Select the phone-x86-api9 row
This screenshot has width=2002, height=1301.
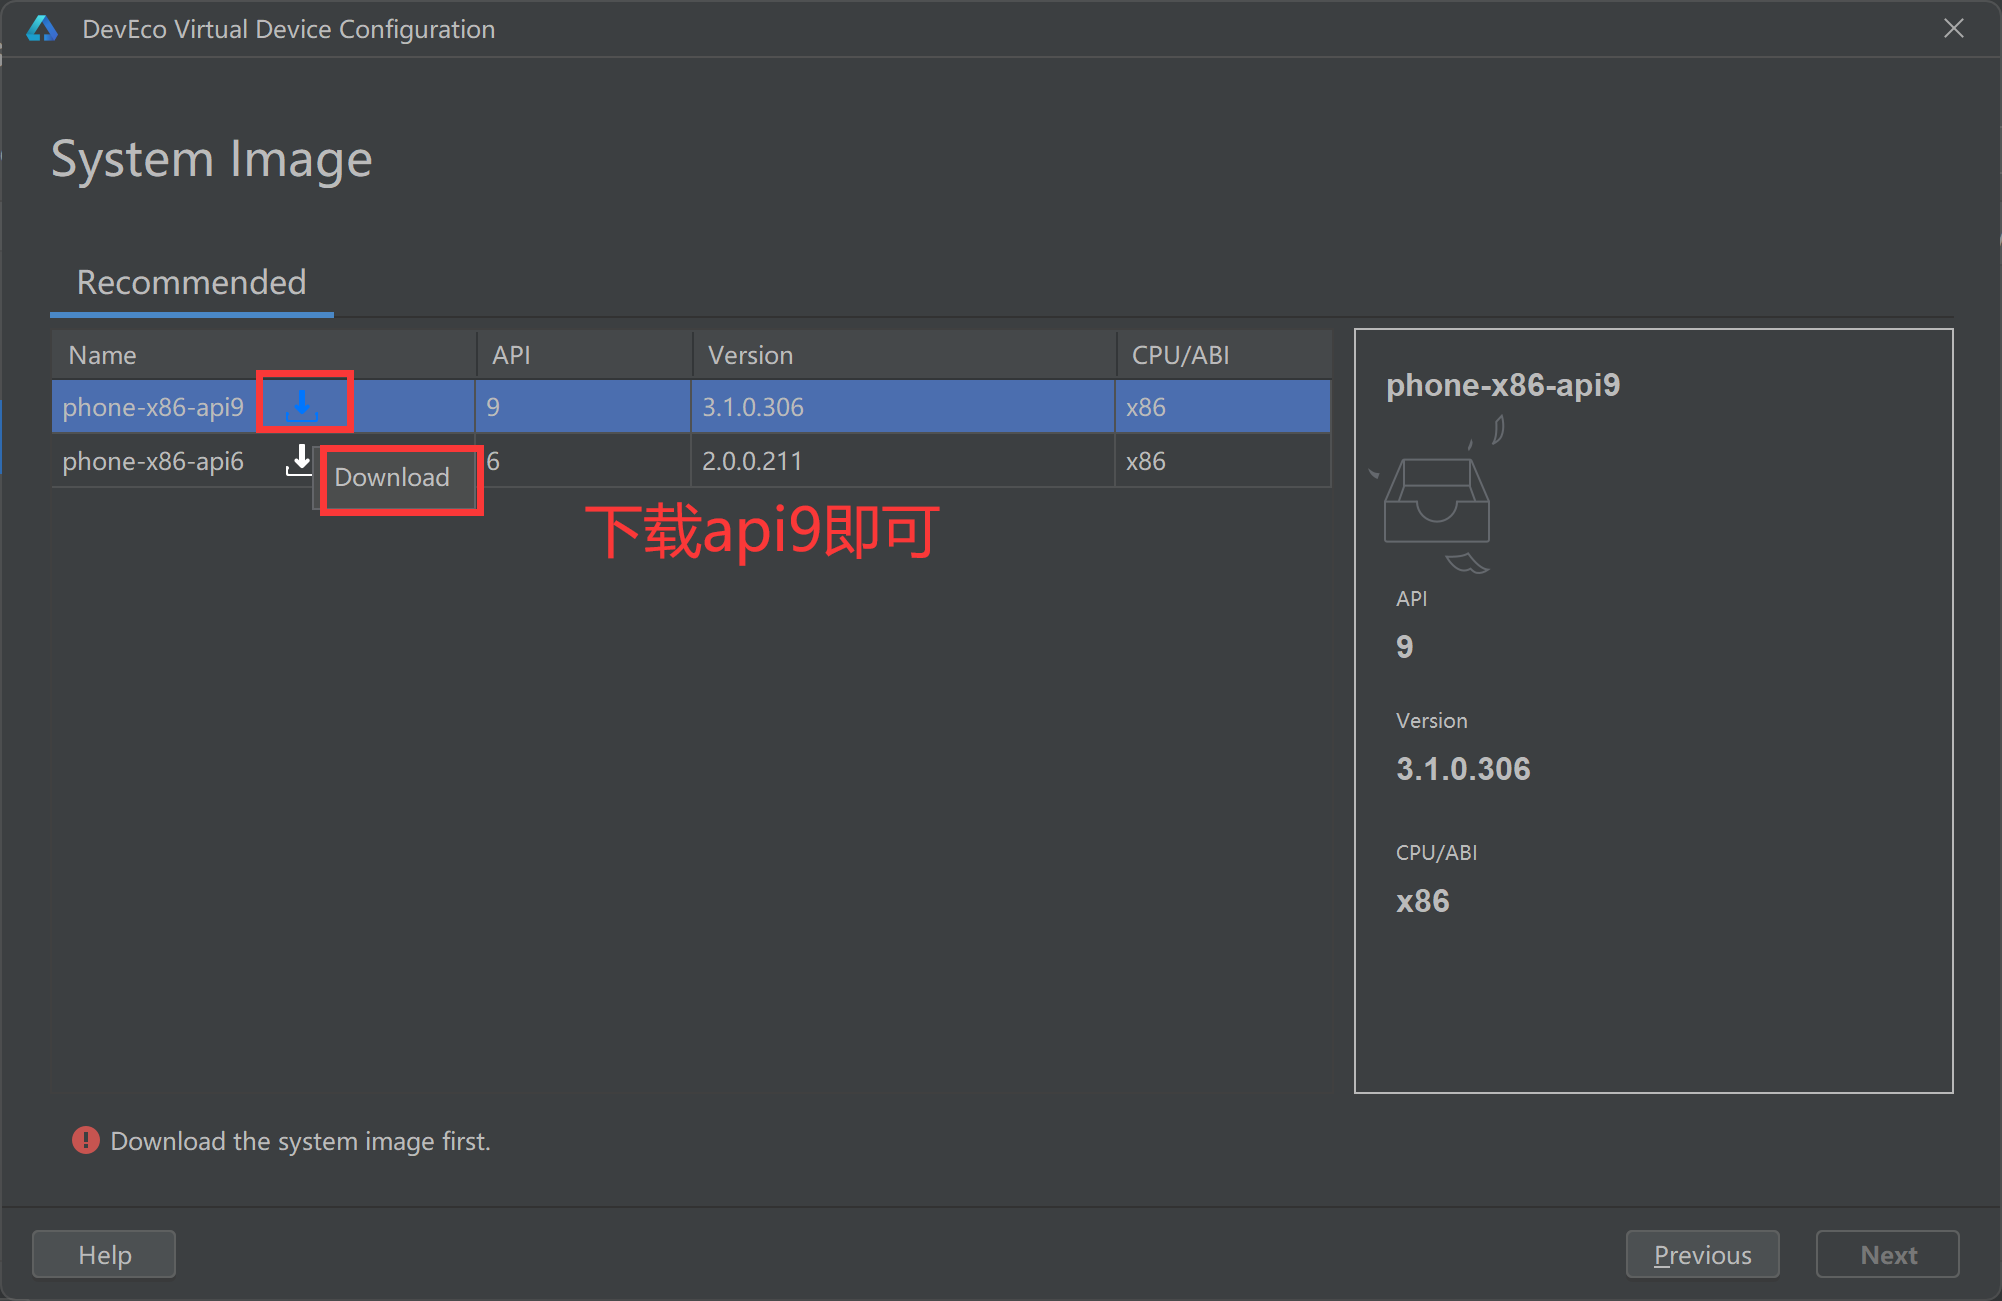pyautogui.click(x=153, y=407)
